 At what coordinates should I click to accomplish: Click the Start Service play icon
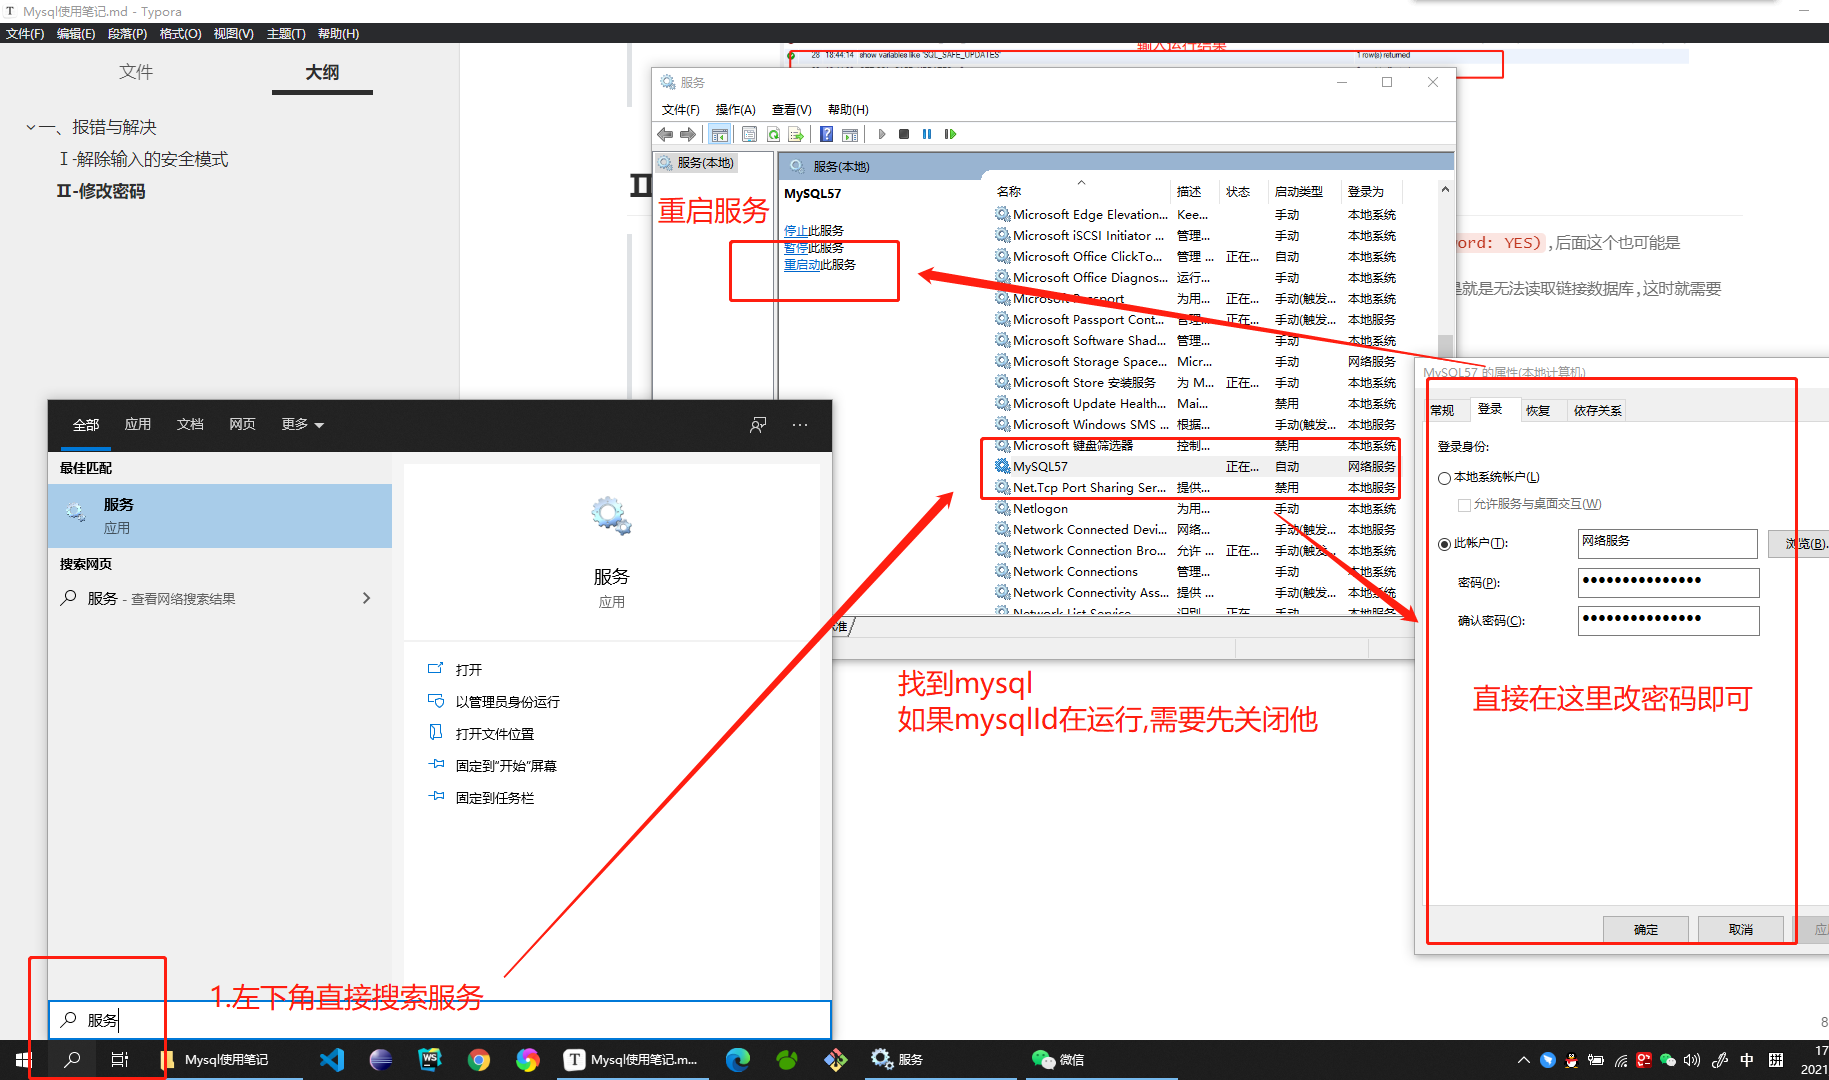tap(881, 134)
